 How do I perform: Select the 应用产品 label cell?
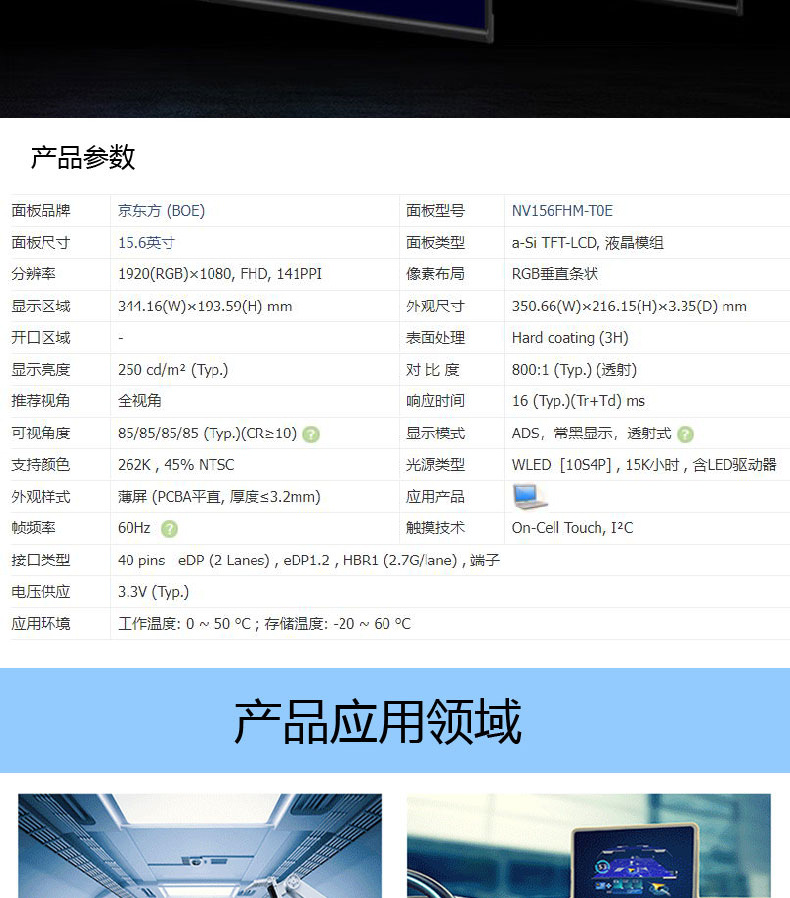pos(435,497)
